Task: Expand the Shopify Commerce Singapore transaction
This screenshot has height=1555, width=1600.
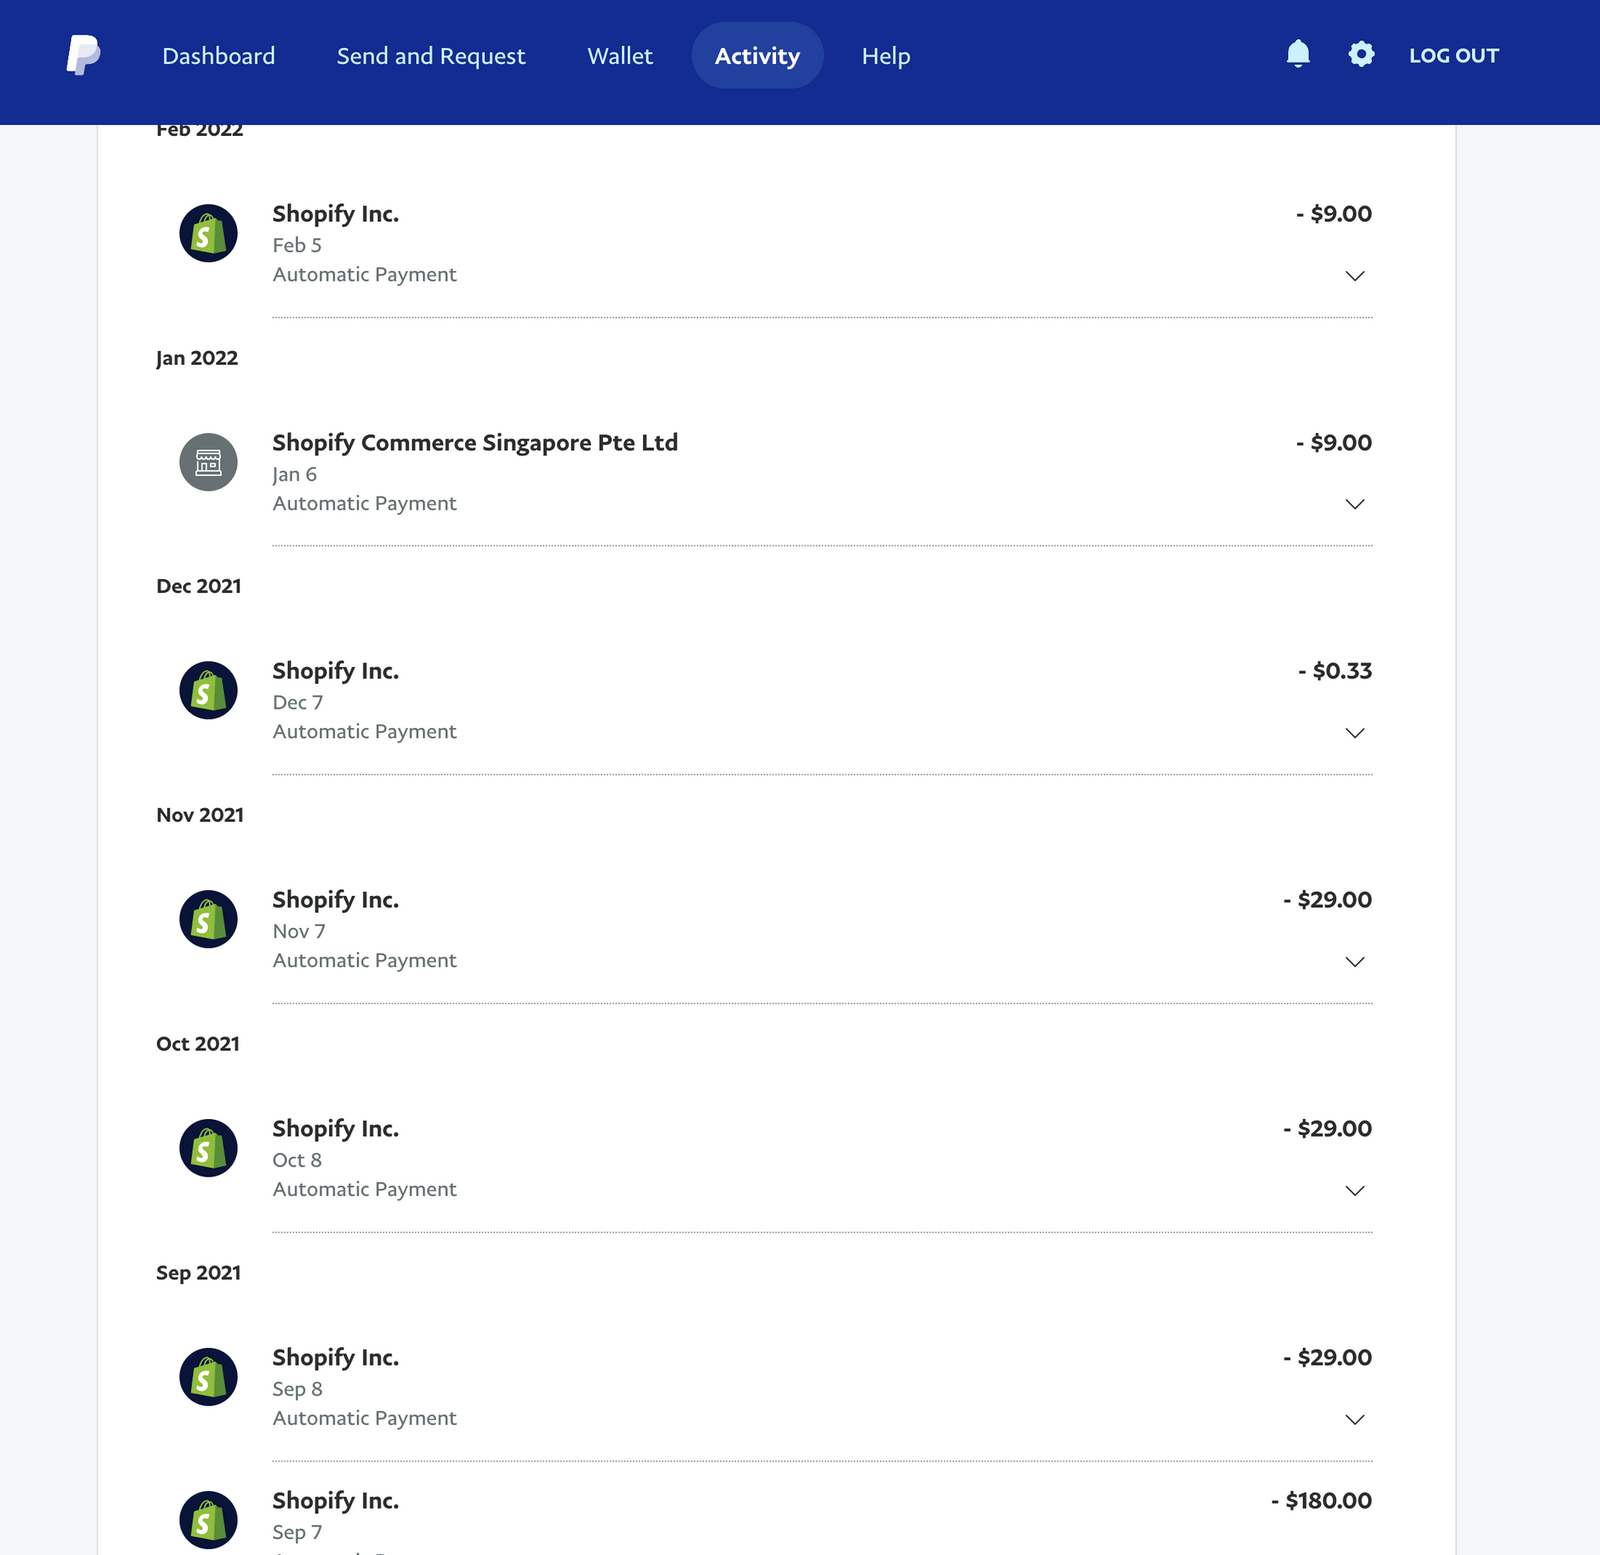Action: point(1355,505)
